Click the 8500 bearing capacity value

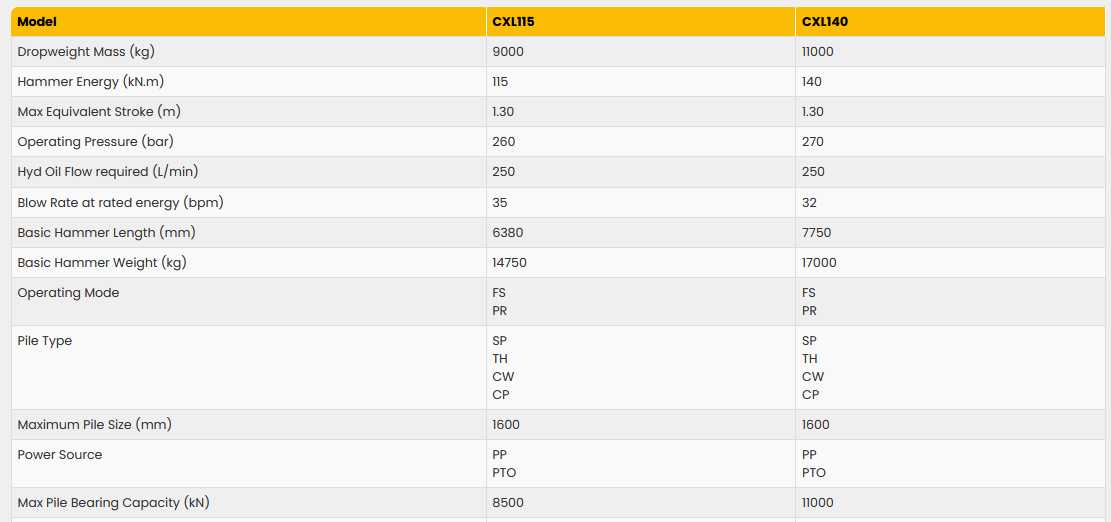pos(508,502)
